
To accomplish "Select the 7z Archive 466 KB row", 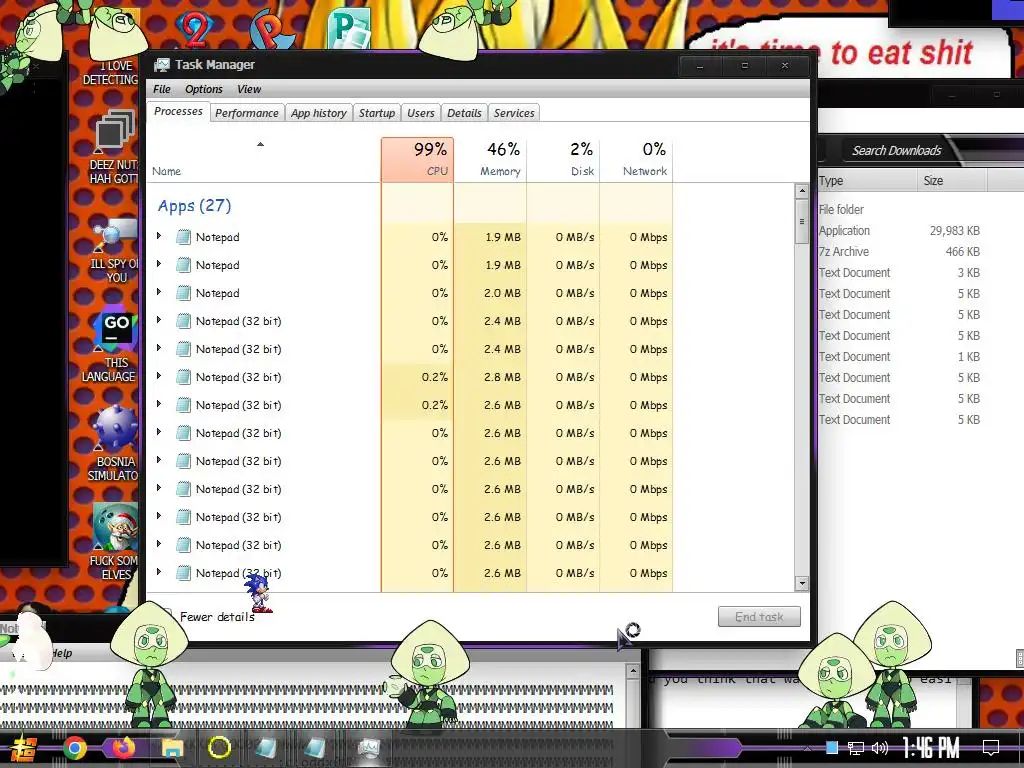I will point(901,251).
